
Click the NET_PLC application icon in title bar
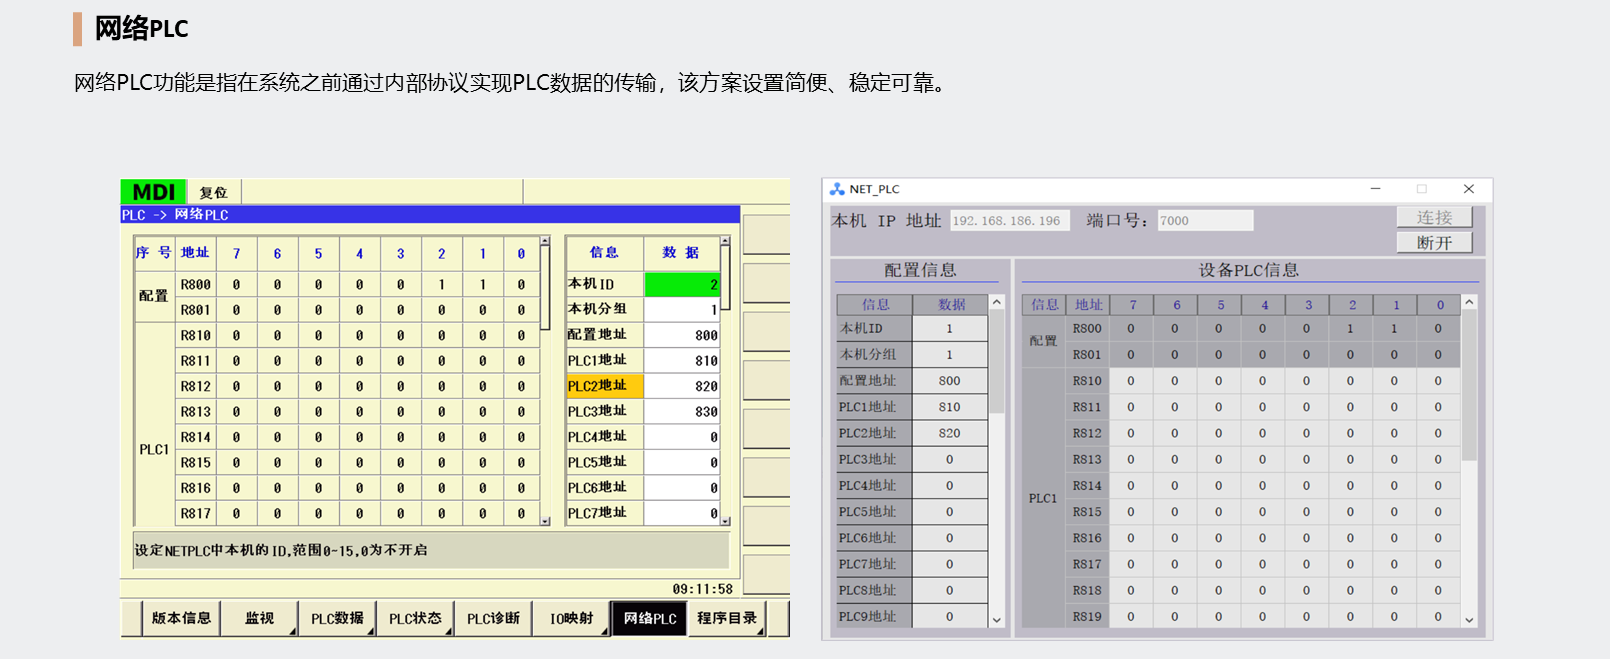(x=837, y=189)
